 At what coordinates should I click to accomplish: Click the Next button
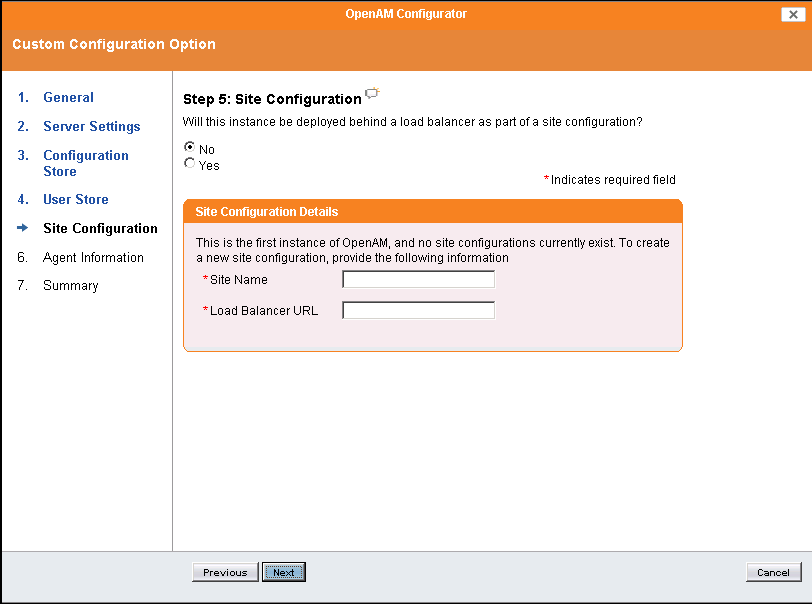pyautogui.click(x=284, y=573)
